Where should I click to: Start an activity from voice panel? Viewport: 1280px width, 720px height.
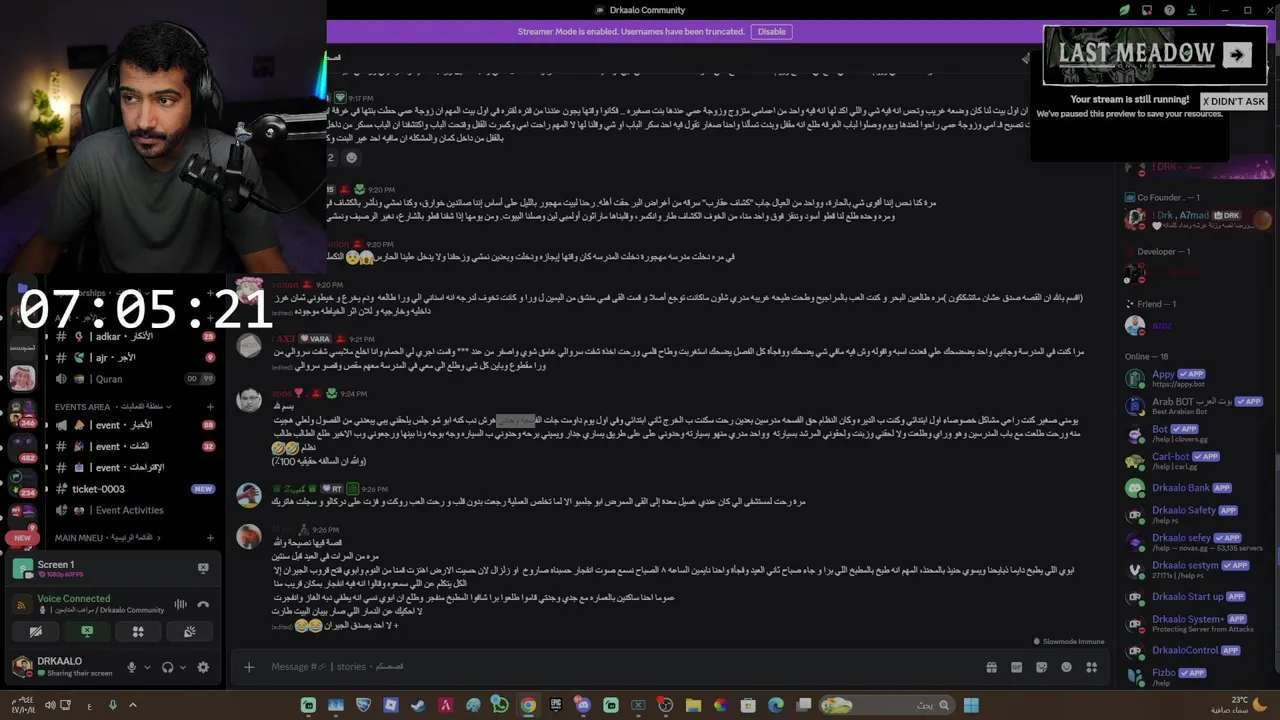138,632
